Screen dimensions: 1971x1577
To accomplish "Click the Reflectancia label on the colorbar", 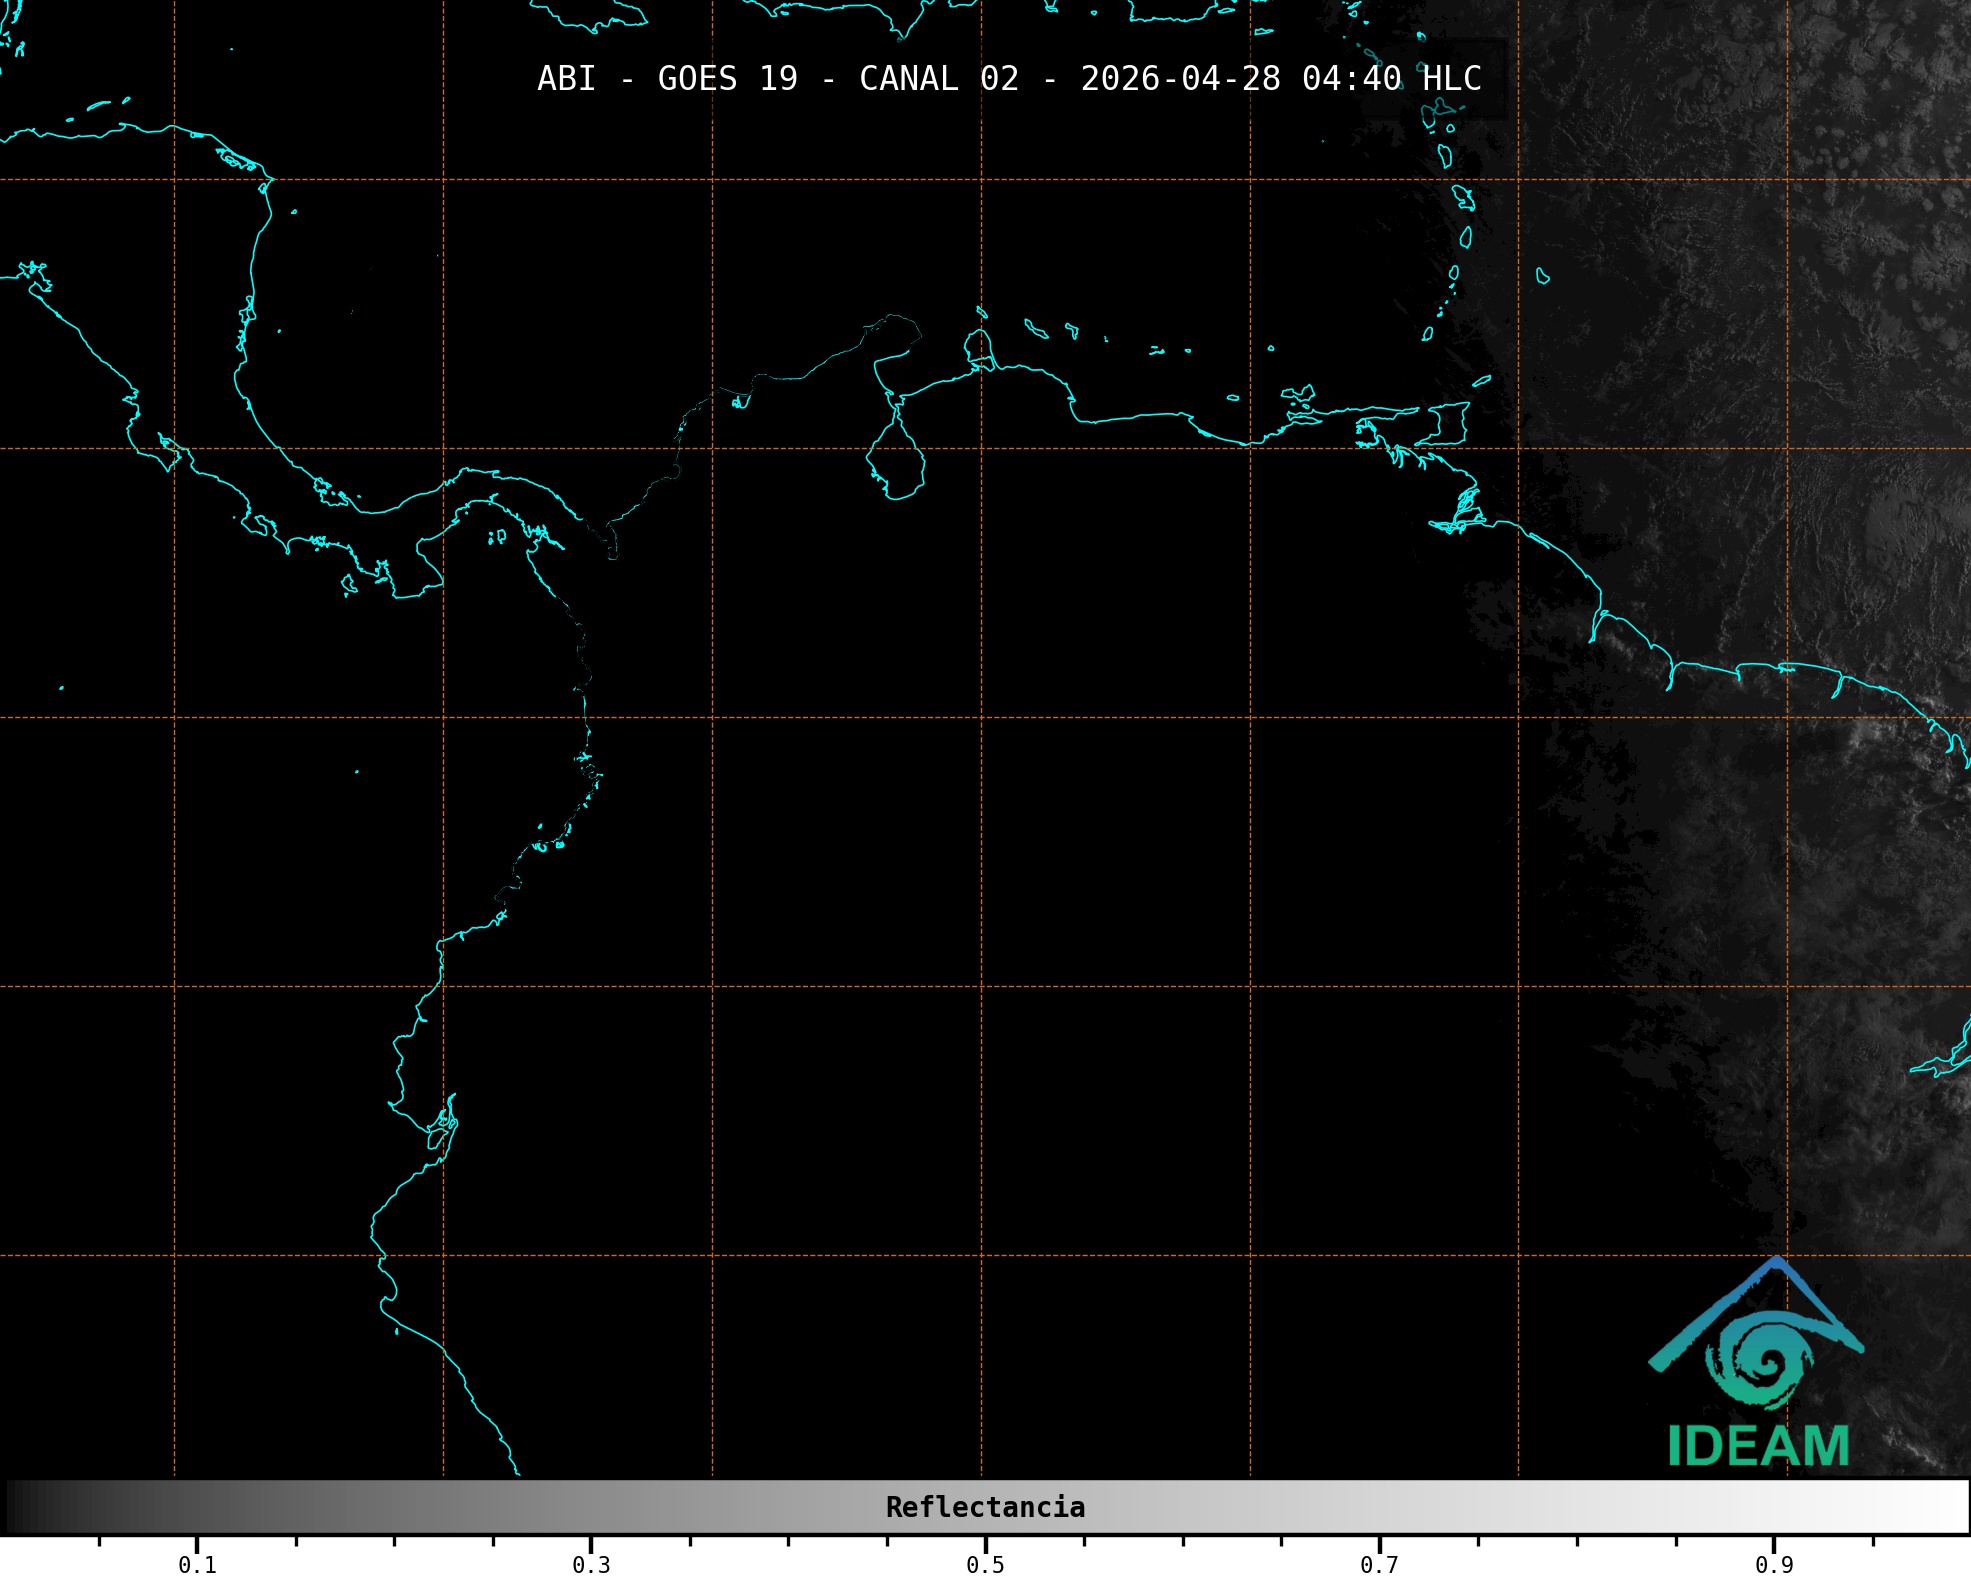I will [x=985, y=1507].
